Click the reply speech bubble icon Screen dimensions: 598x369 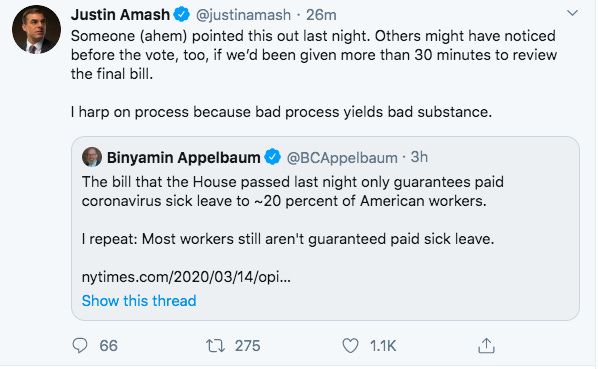(80, 346)
